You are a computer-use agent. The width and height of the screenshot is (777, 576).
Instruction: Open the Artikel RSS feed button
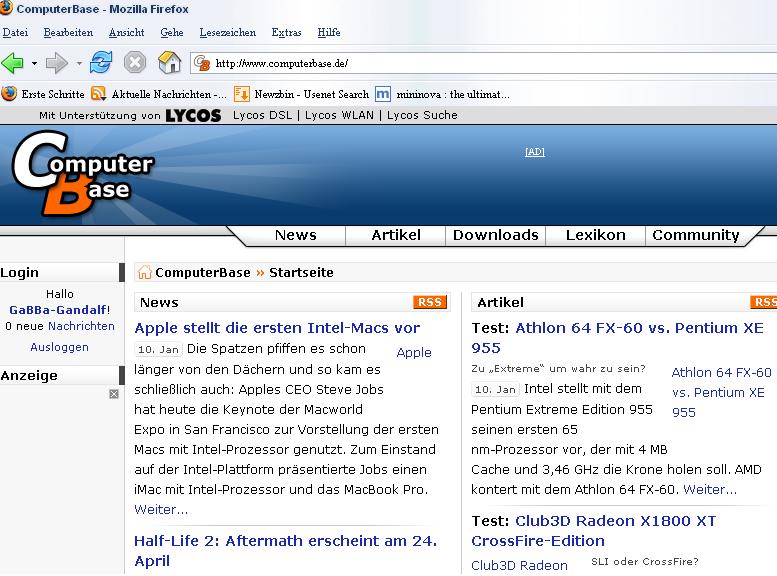tap(764, 302)
